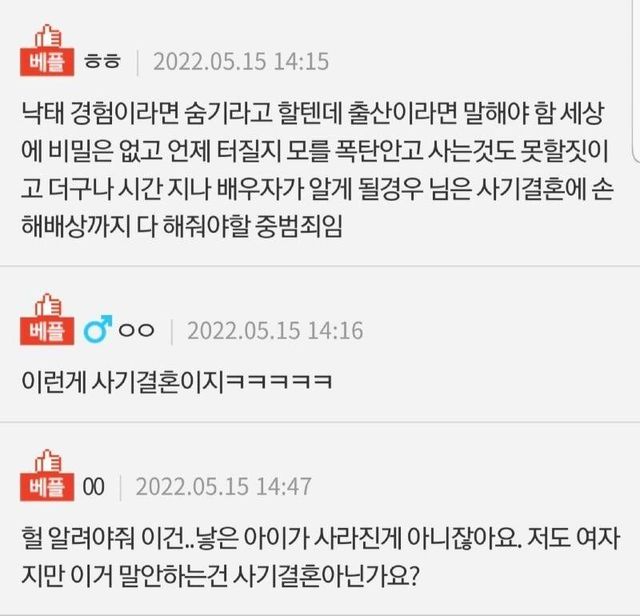Click the thumbs-up icon above ㅎㅎ's 베플 badge
Screen dimensions: 640x616
48,36
